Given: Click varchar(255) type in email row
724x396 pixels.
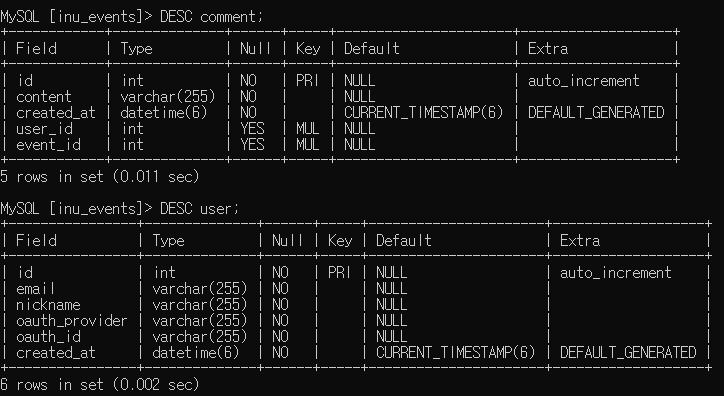Looking at the screenshot, I should [200, 289].
